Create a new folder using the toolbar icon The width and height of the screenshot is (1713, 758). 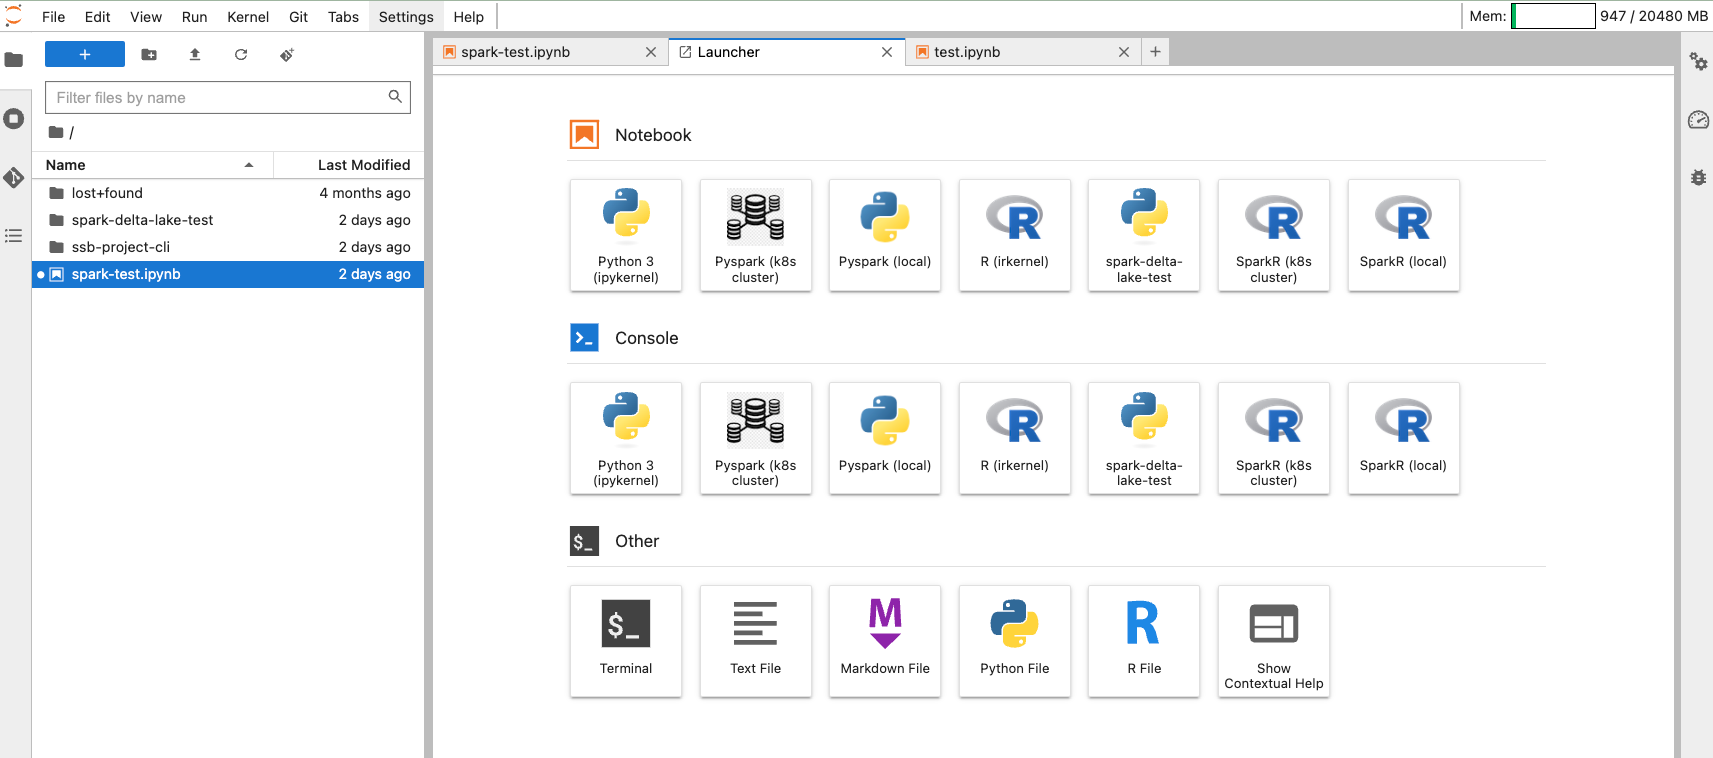149,54
